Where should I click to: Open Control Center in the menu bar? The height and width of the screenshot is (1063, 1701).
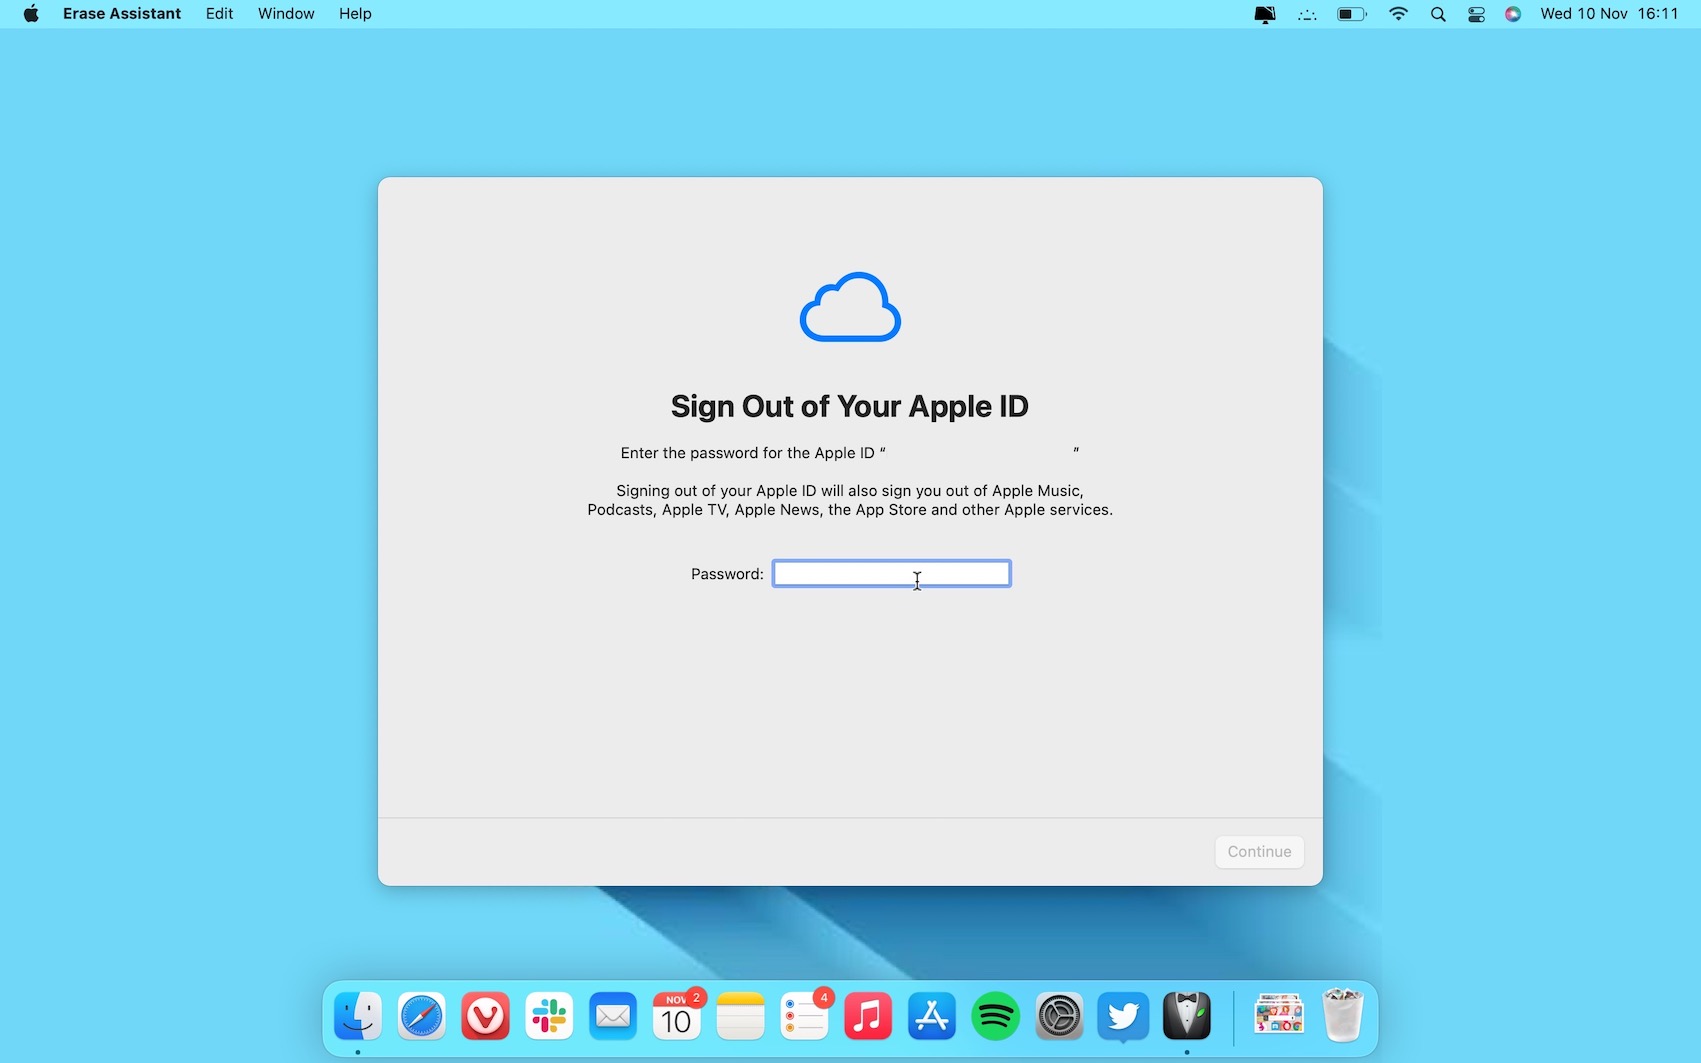coord(1475,14)
